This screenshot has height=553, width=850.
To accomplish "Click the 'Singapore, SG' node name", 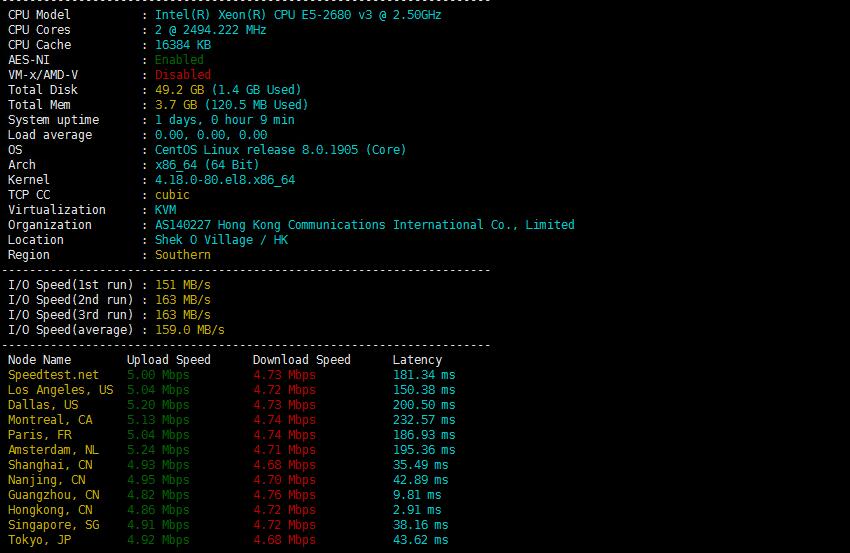I will click(54, 525).
